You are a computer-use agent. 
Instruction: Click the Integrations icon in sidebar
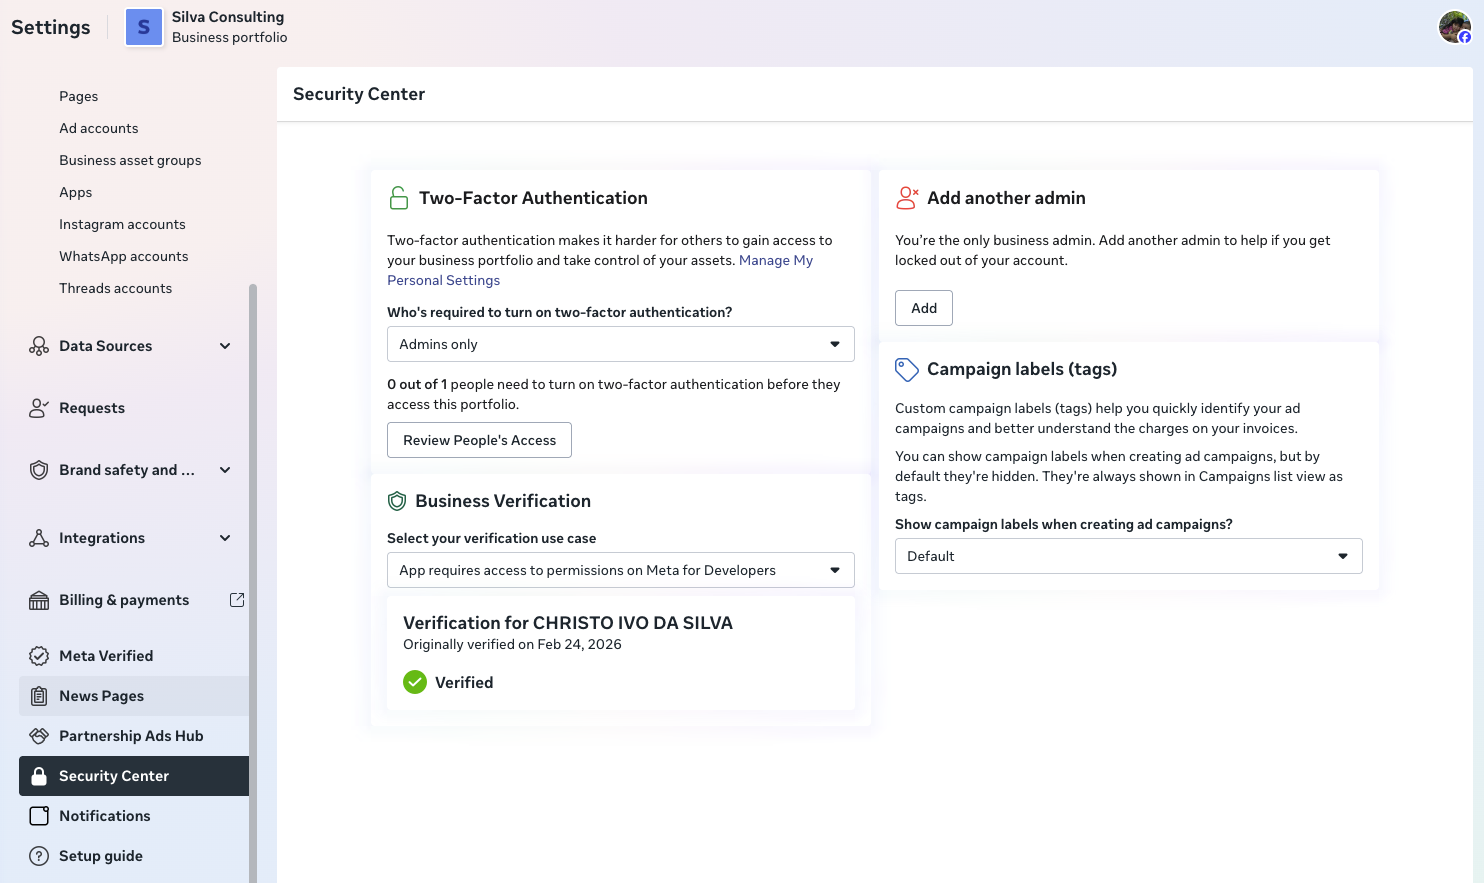[39, 538]
